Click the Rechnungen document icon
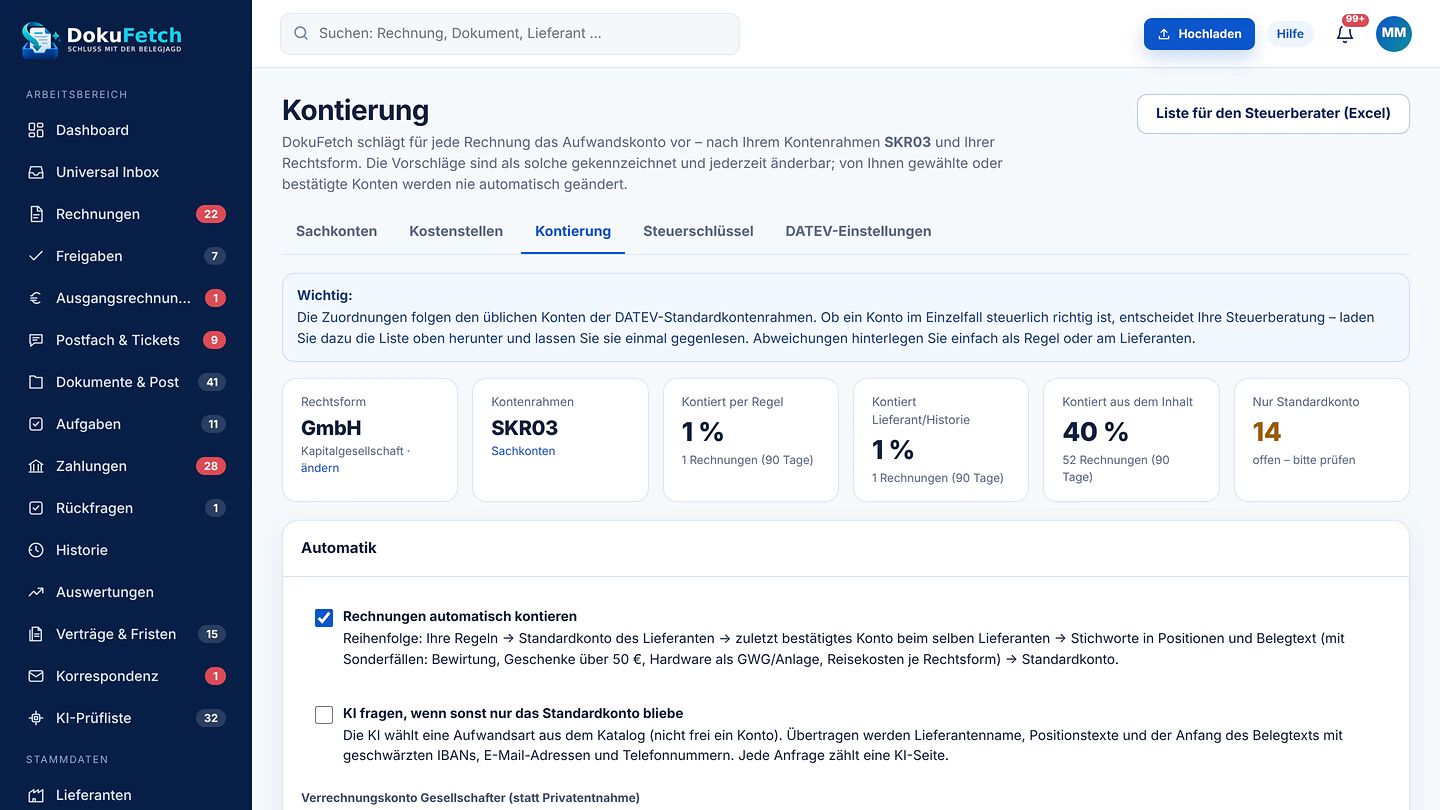The image size is (1440, 810). [x=36, y=214]
